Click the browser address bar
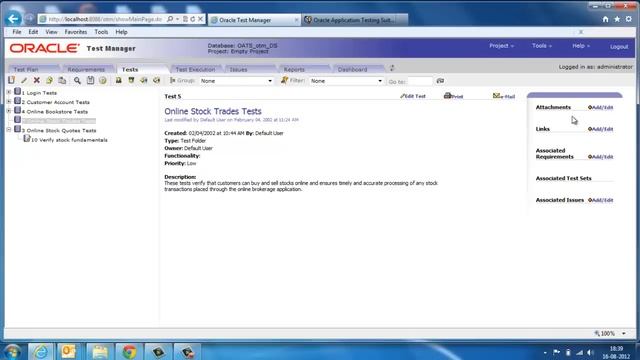640x360 pixels. [x=105, y=19]
